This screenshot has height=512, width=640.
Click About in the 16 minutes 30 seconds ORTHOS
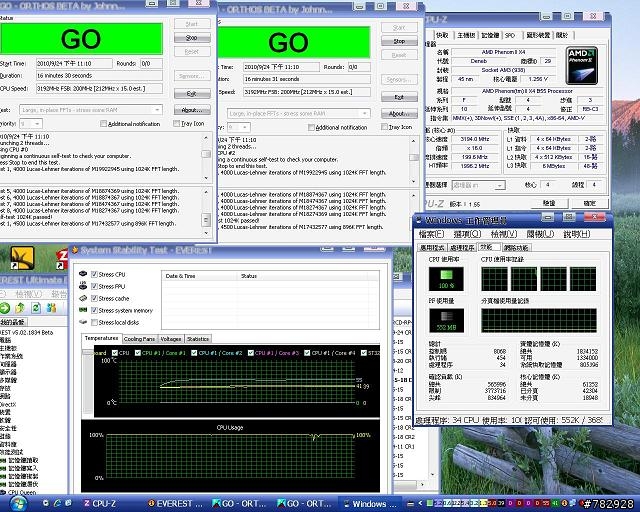[192, 110]
